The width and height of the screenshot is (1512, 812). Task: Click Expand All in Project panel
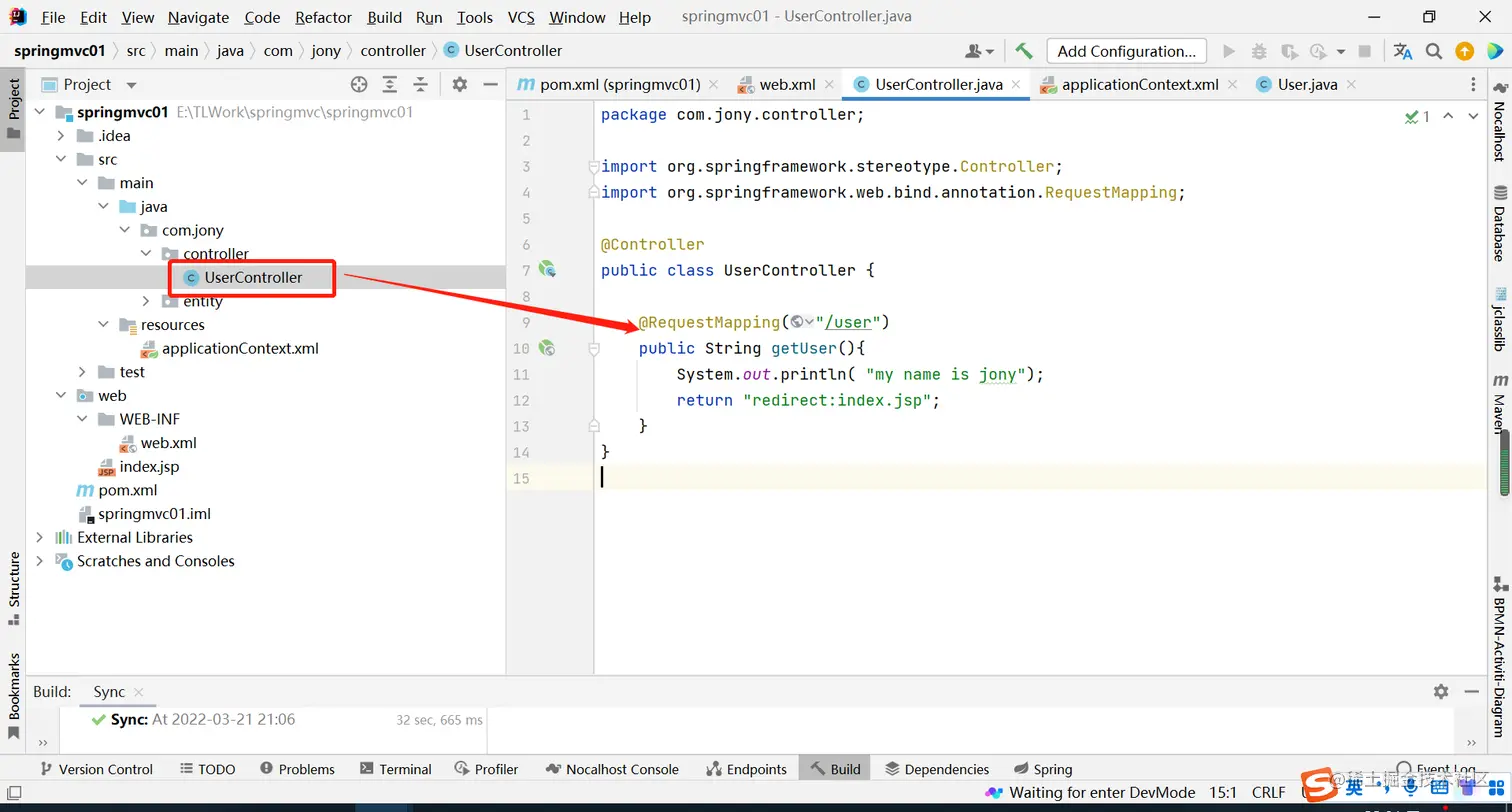[390, 84]
